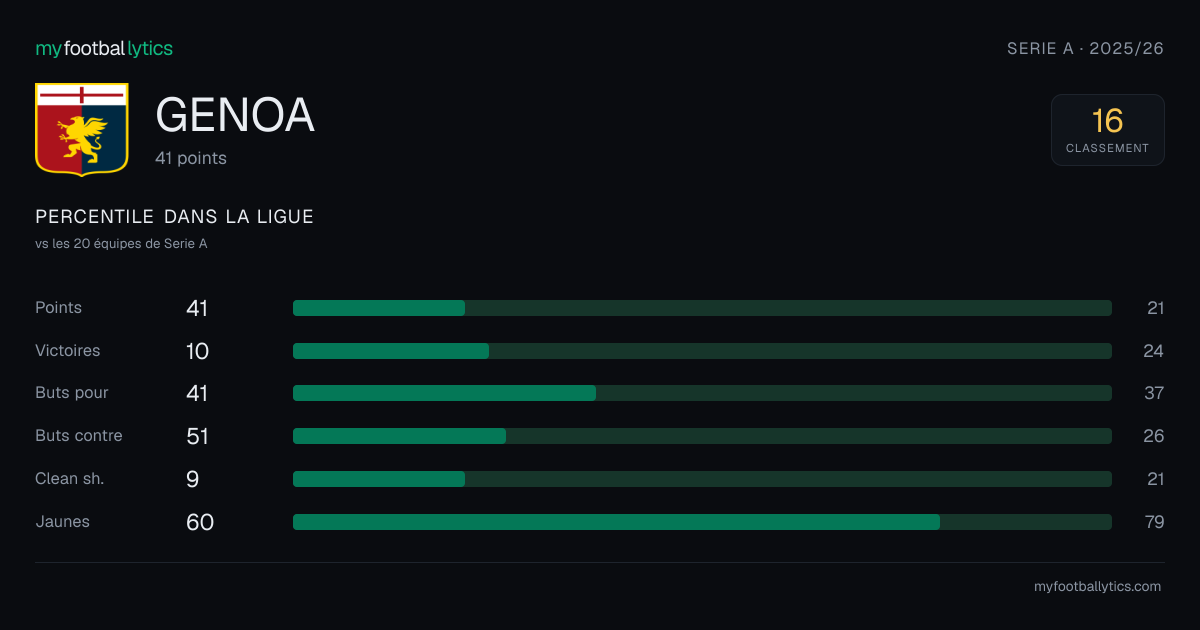Click the 41 points subtitle under GENOA

click(191, 158)
